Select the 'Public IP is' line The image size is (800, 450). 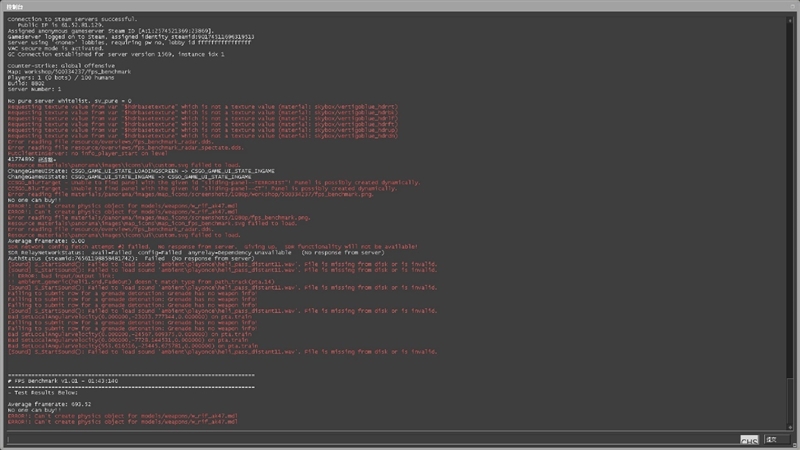pyautogui.click(x=60, y=25)
